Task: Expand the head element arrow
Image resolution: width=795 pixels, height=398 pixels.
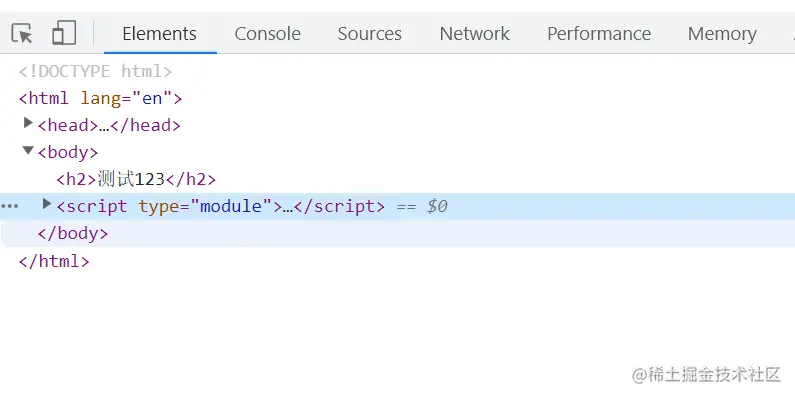Action: tap(28, 123)
